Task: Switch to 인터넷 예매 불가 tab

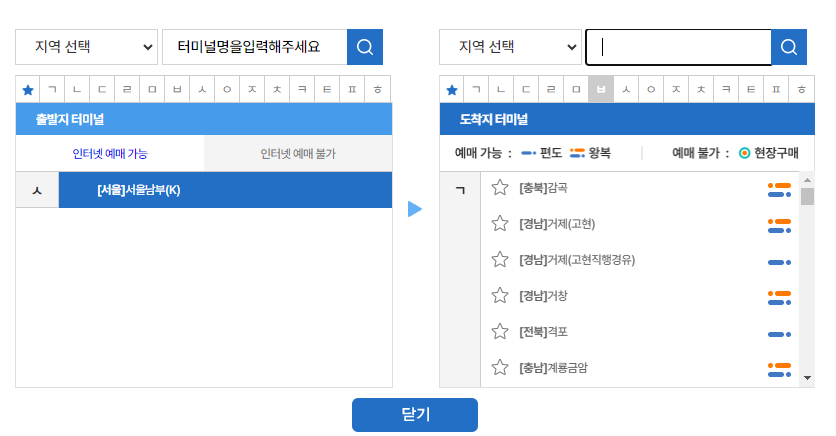Action: pos(298,154)
